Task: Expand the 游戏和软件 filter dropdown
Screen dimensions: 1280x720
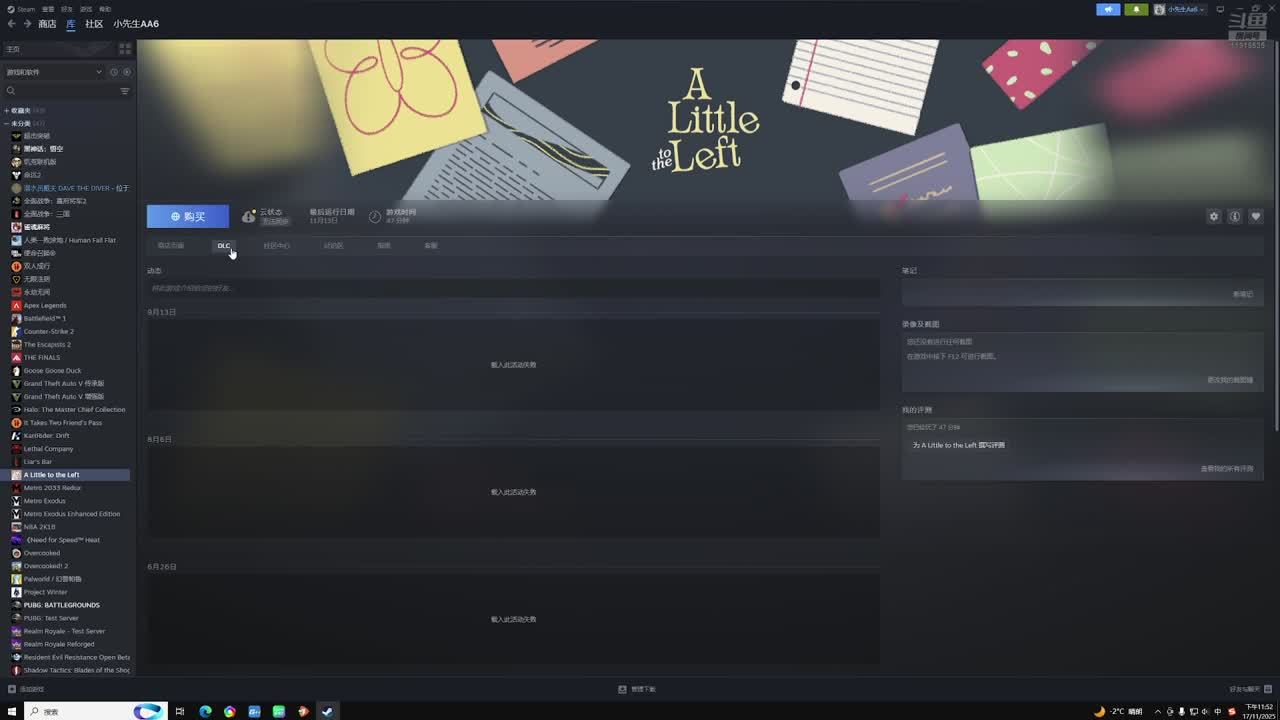Action: coord(54,72)
